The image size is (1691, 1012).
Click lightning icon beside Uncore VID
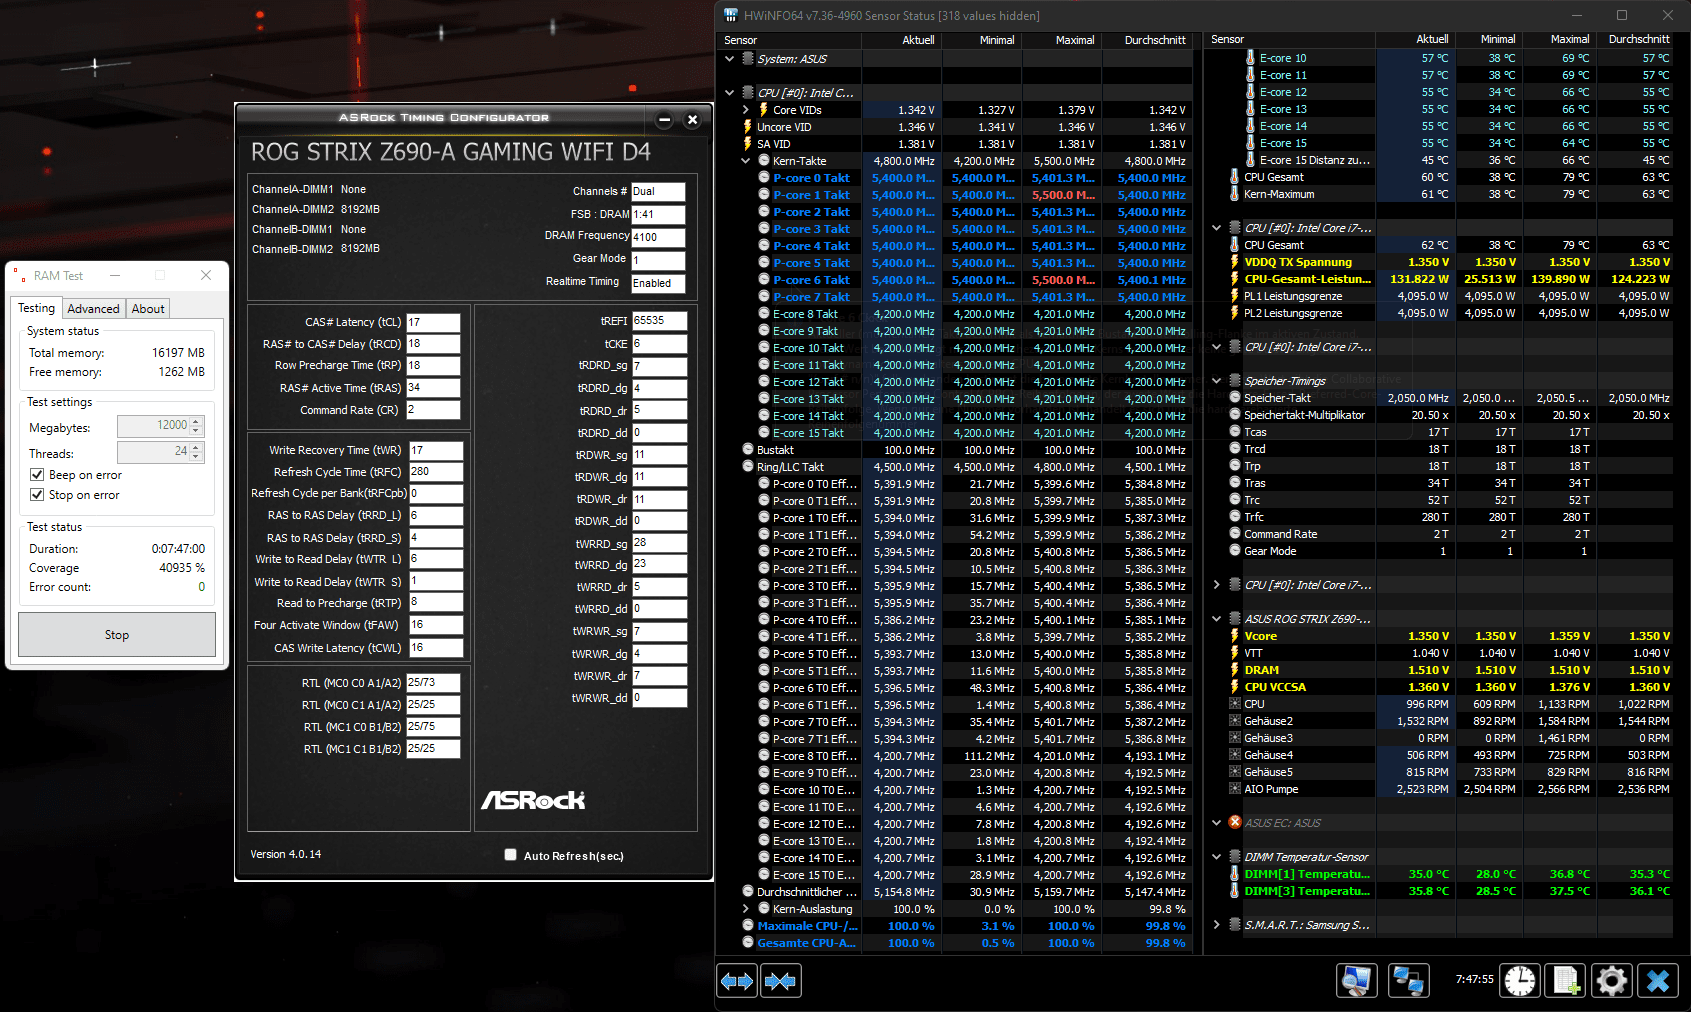(x=747, y=127)
